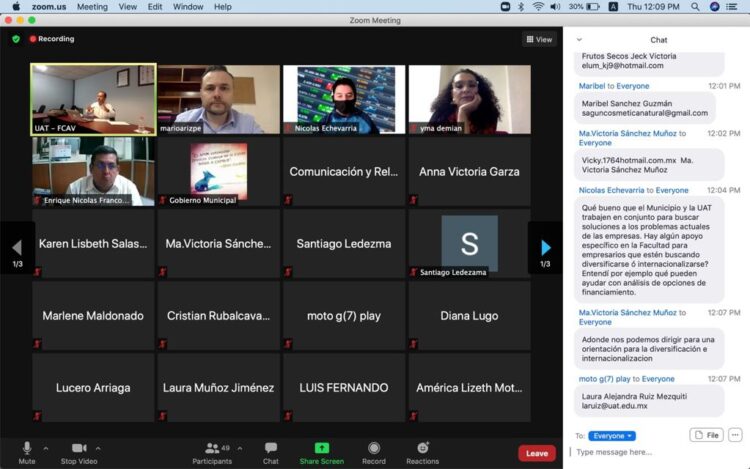Collapse the chat panel chevron
This screenshot has height=469, width=750.
[579, 40]
